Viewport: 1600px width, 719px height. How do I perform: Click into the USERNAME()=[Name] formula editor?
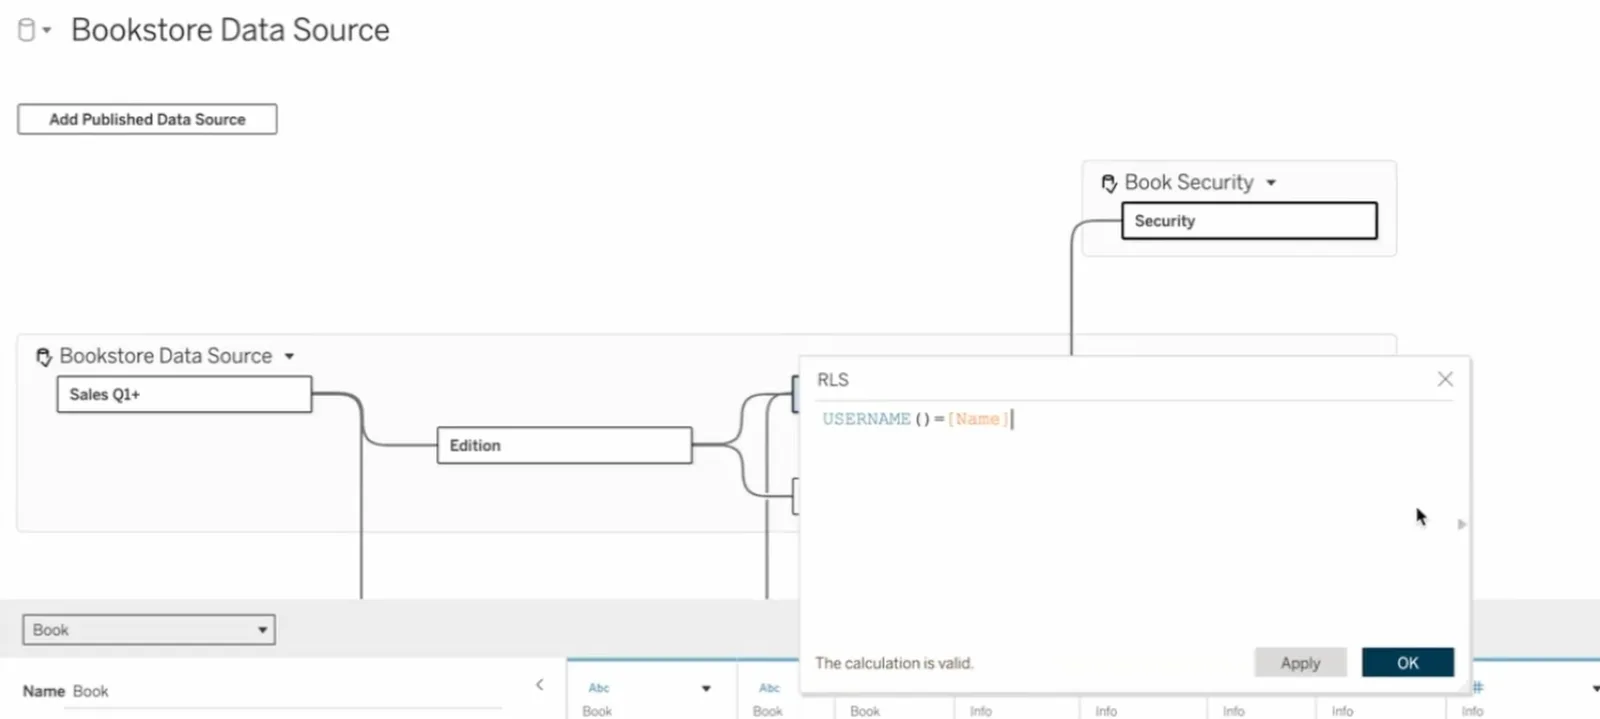1134,520
